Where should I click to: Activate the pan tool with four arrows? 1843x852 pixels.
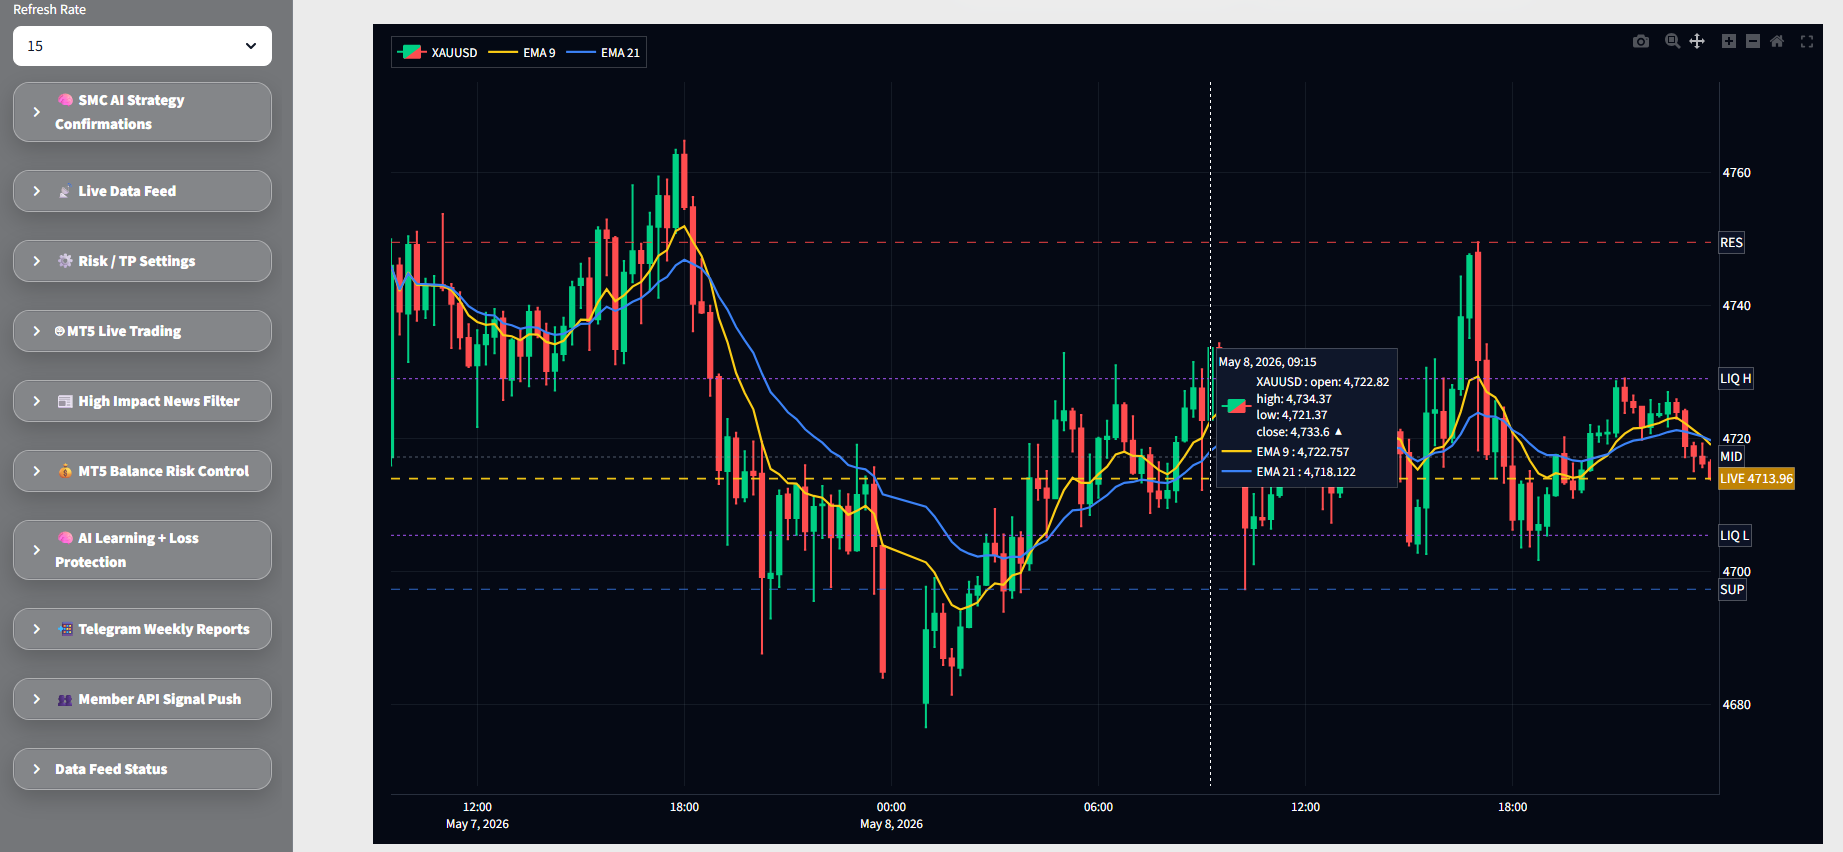pos(1697,41)
